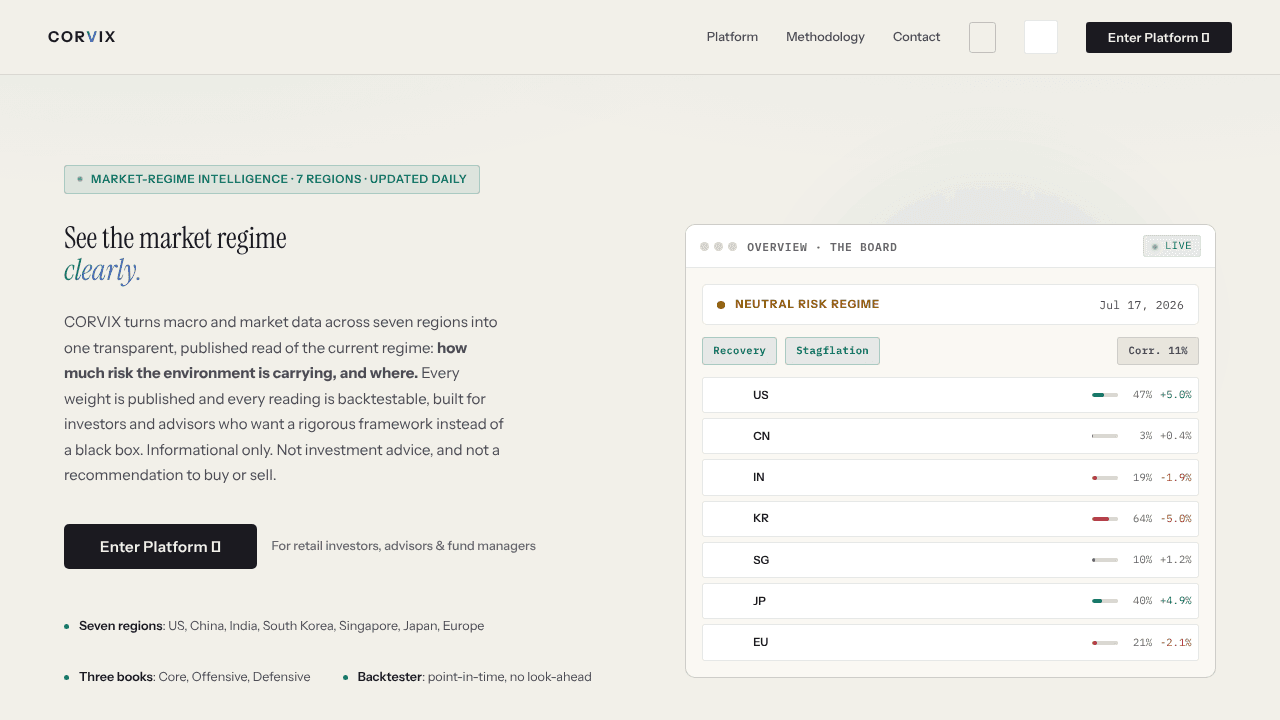Click the white square button left of header Enter Platform
Image resolution: width=1280 pixels, height=720 pixels.
coord(1041,37)
